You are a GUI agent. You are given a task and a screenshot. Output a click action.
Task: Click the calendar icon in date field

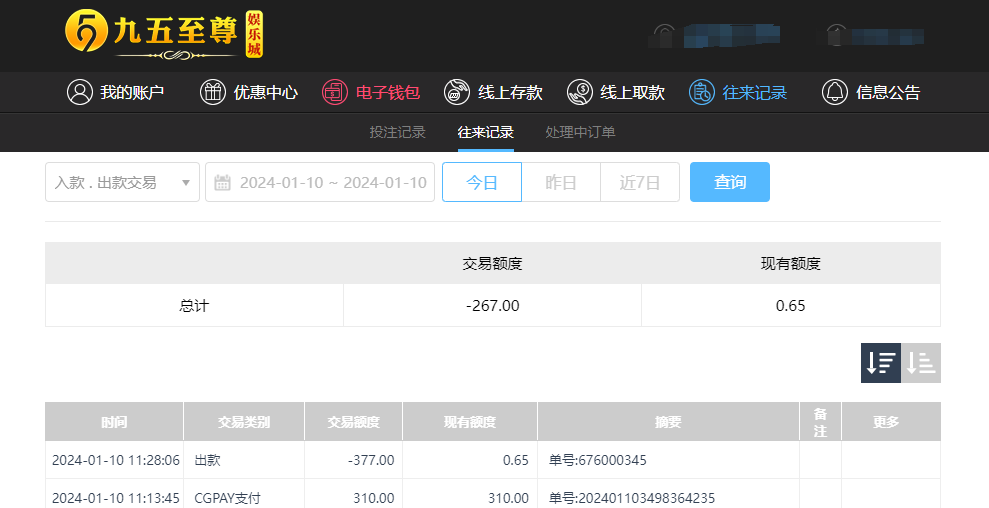click(222, 182)
